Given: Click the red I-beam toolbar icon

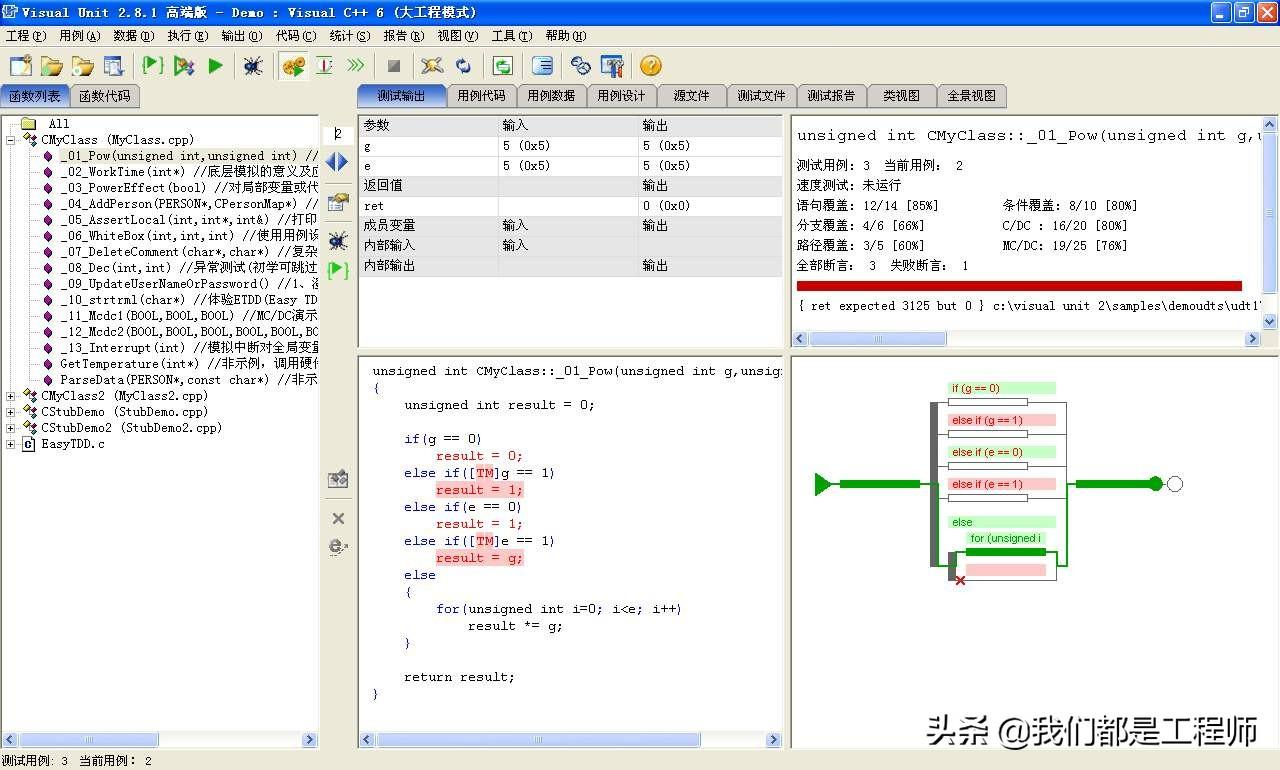Looking at the screenshot, I should [x=324, y=66].
